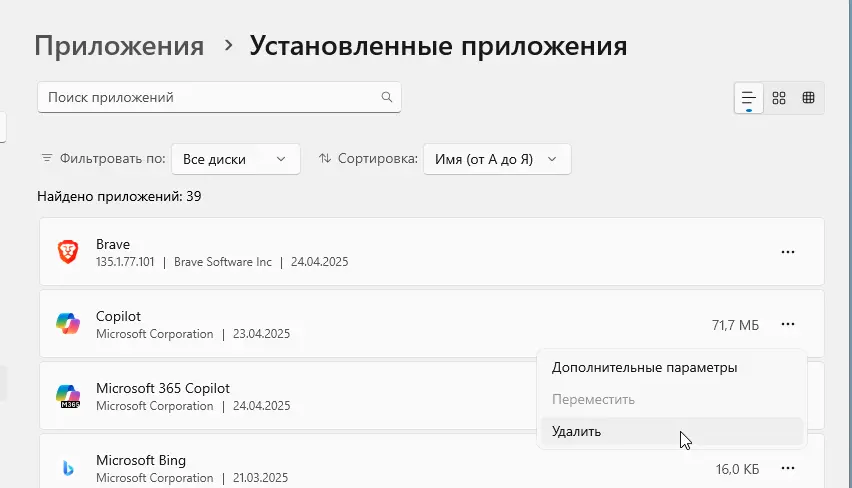Click Bing install date '21.03.2025'
The width and height of the screenshot is (852, 488).
260,478
